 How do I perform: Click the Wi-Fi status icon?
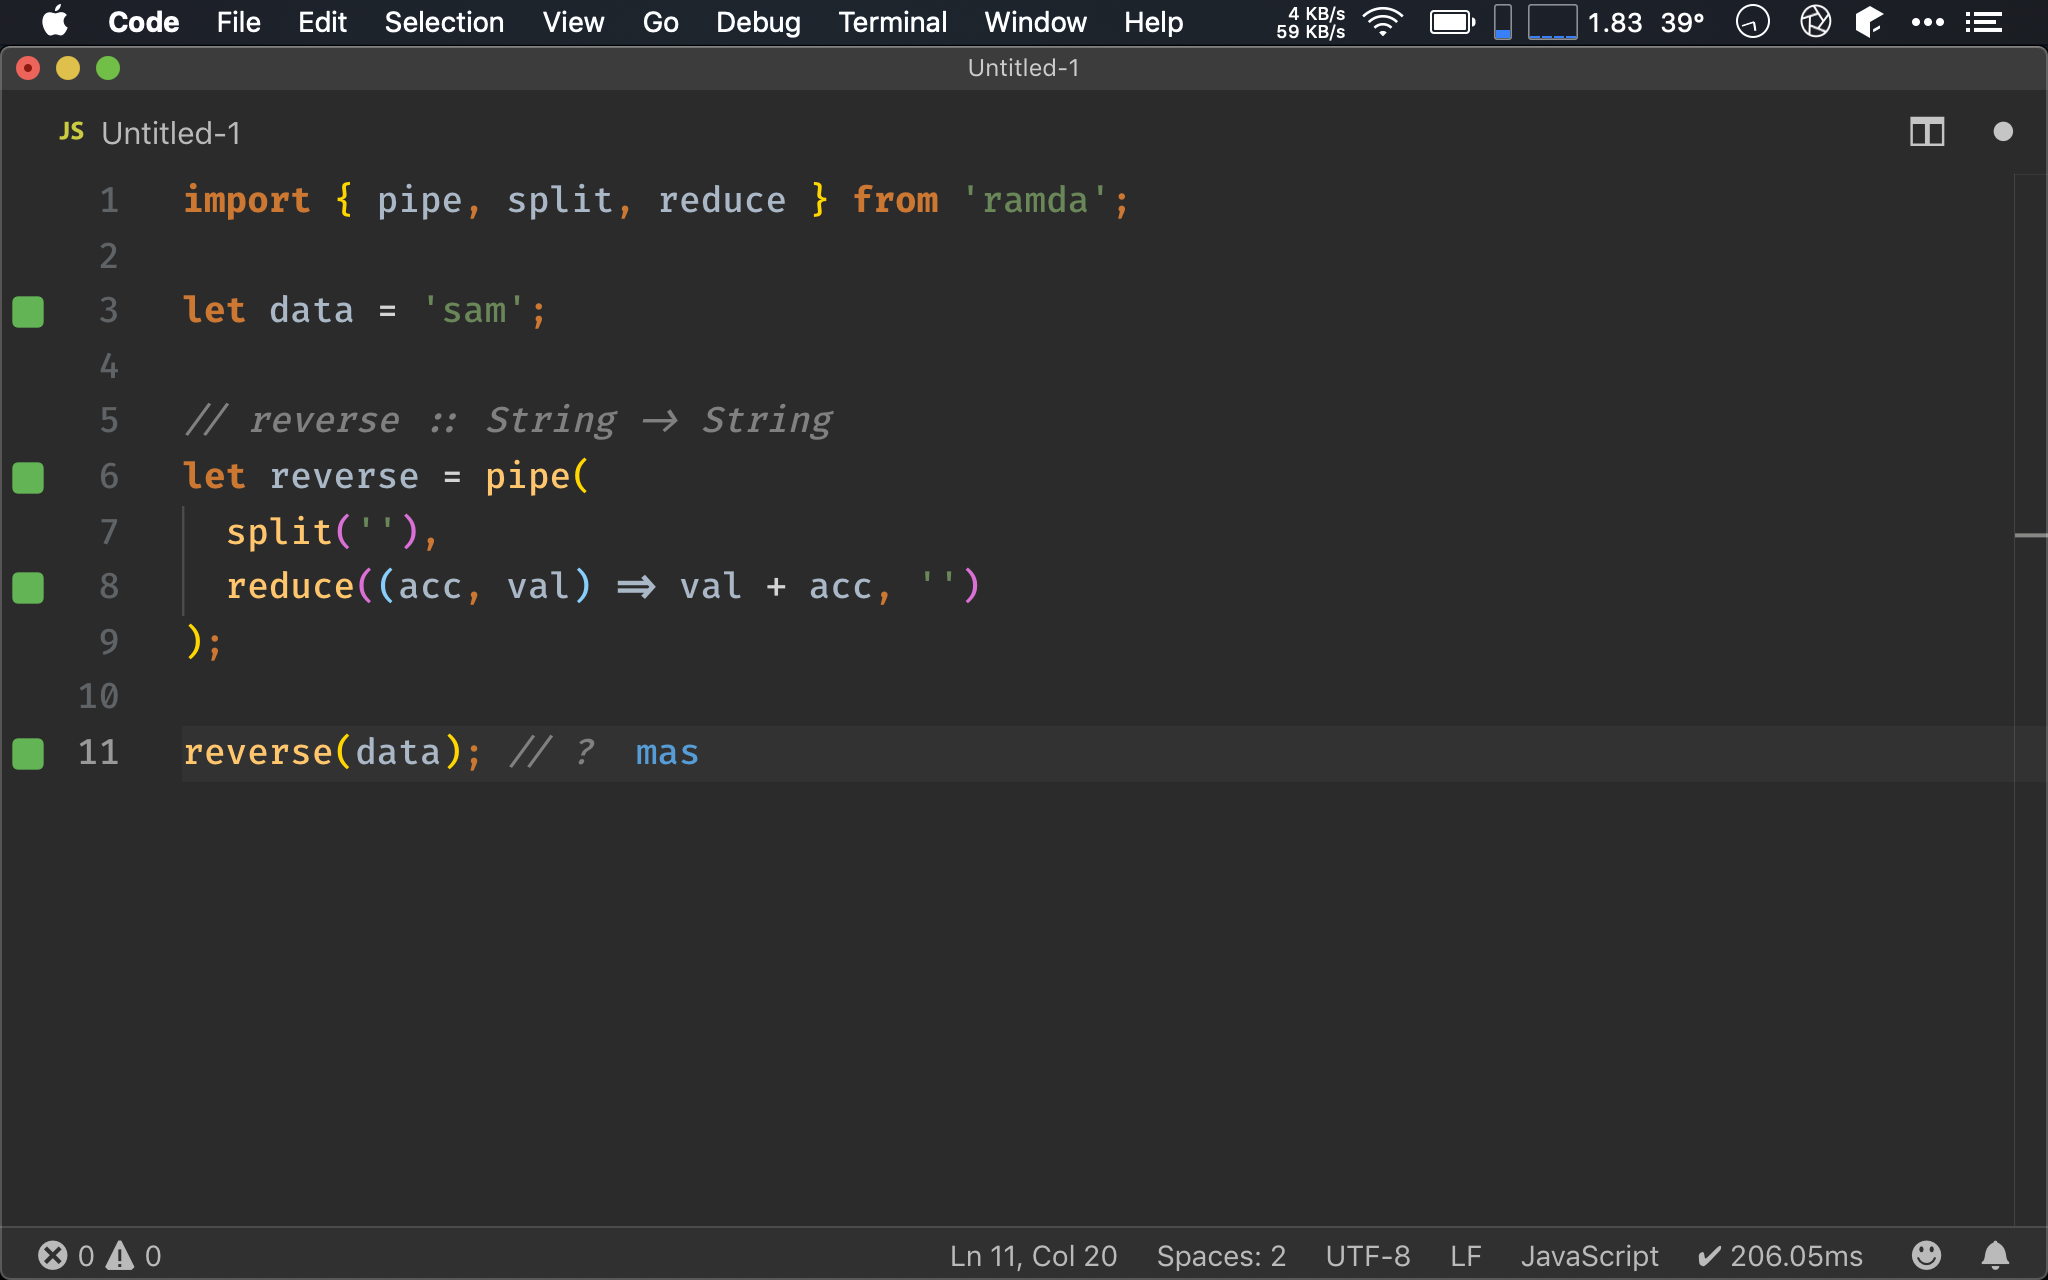(x=1383, y=22)
